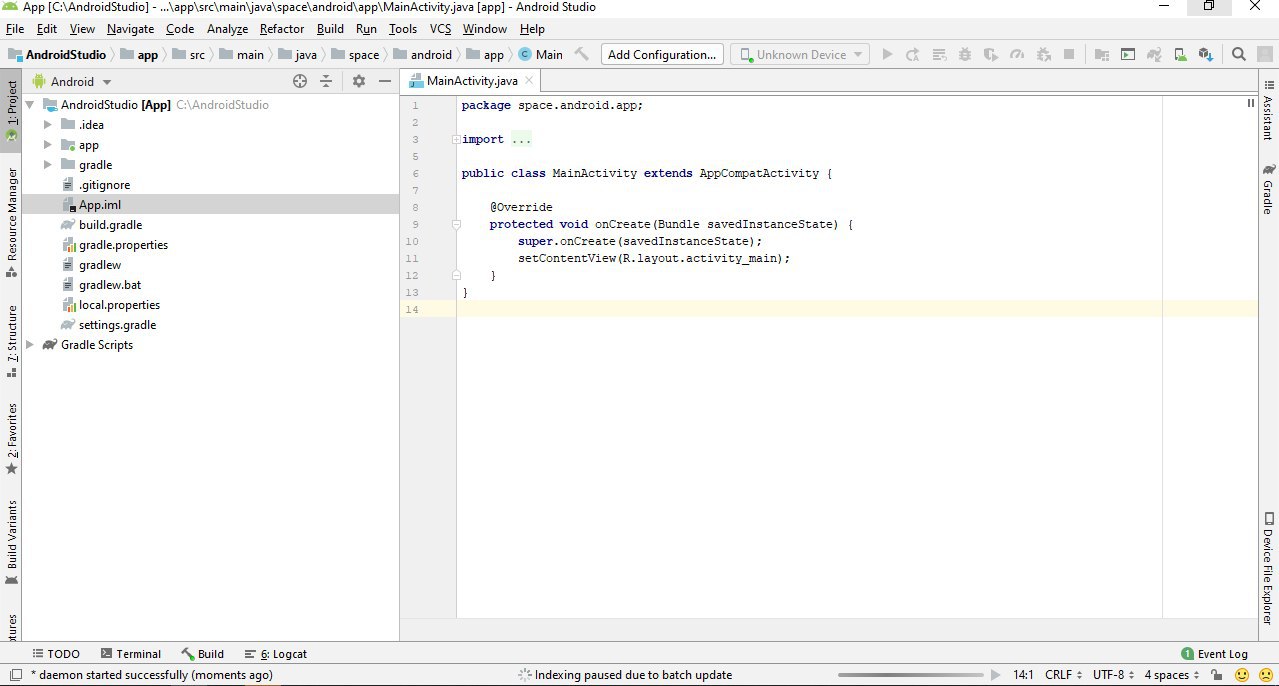Open the TODO tool window button

pyautogui.click(x=55, y=654)
